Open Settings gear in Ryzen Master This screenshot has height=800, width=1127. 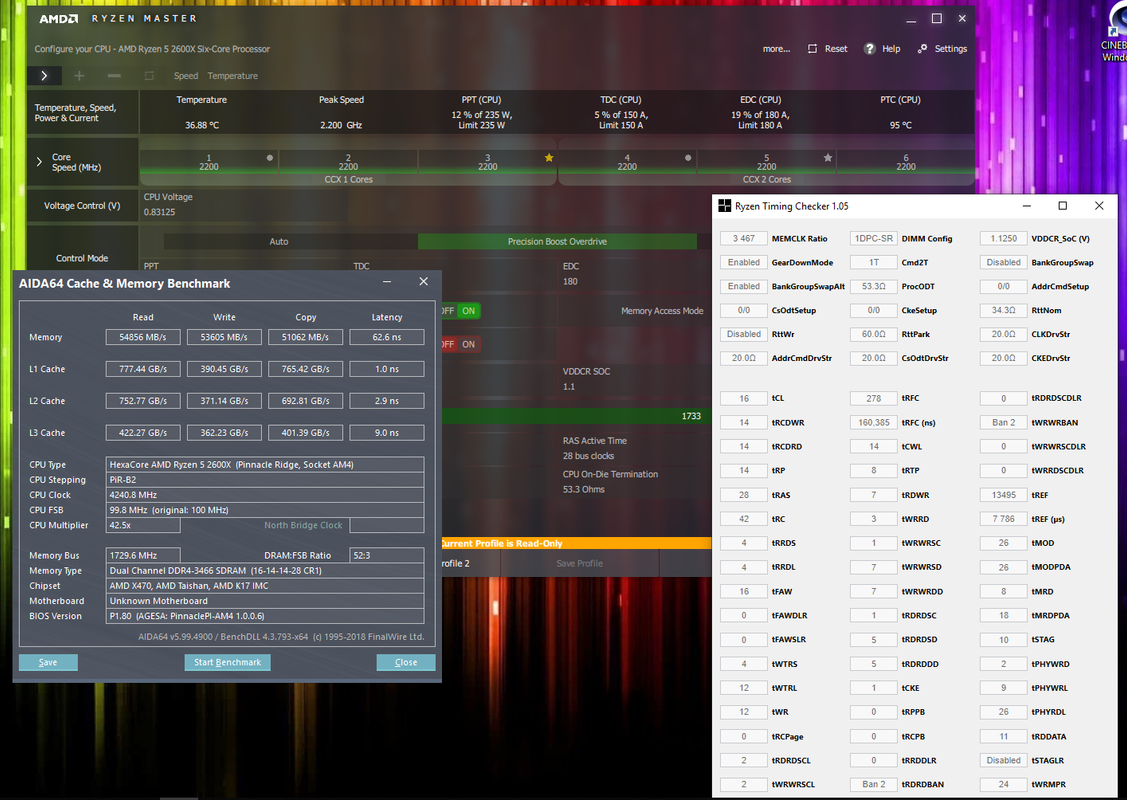(x=922, y=48)
